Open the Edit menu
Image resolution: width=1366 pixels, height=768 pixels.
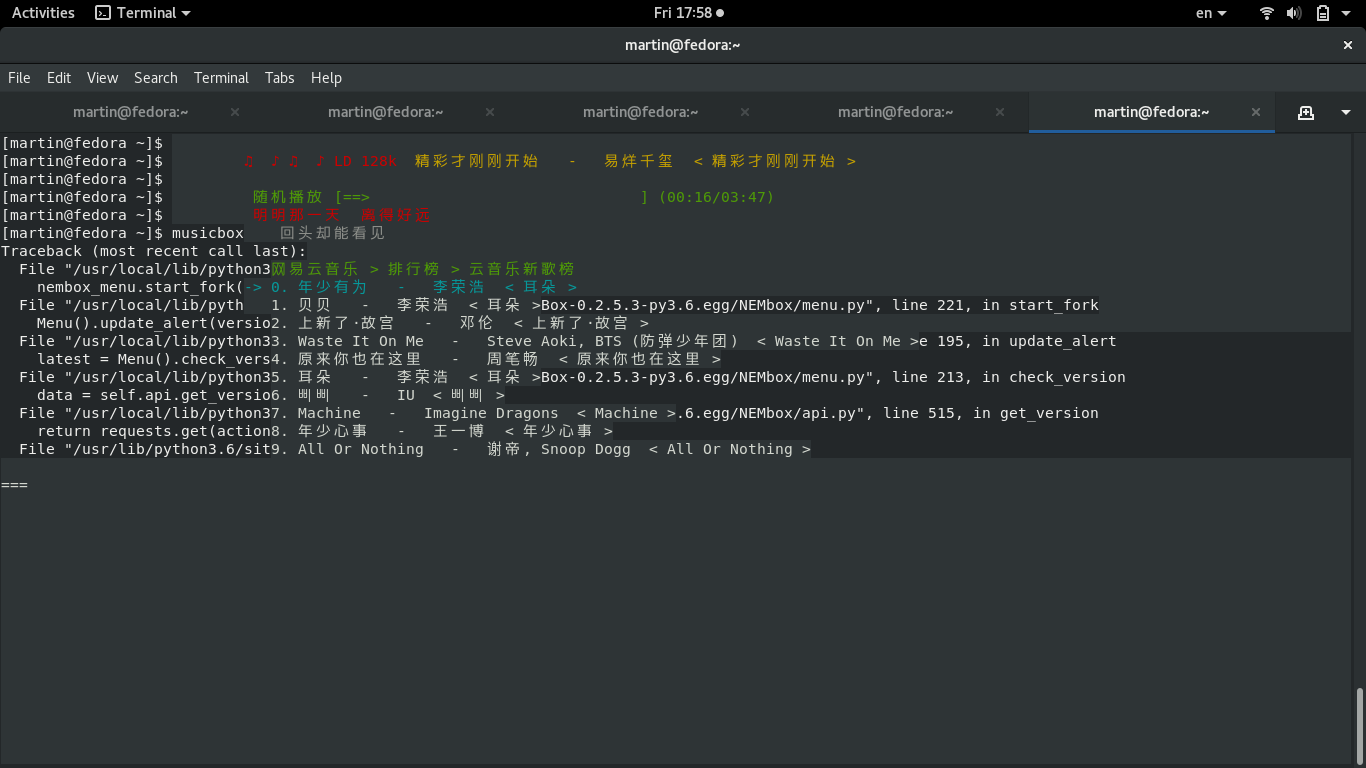(58, 77)
